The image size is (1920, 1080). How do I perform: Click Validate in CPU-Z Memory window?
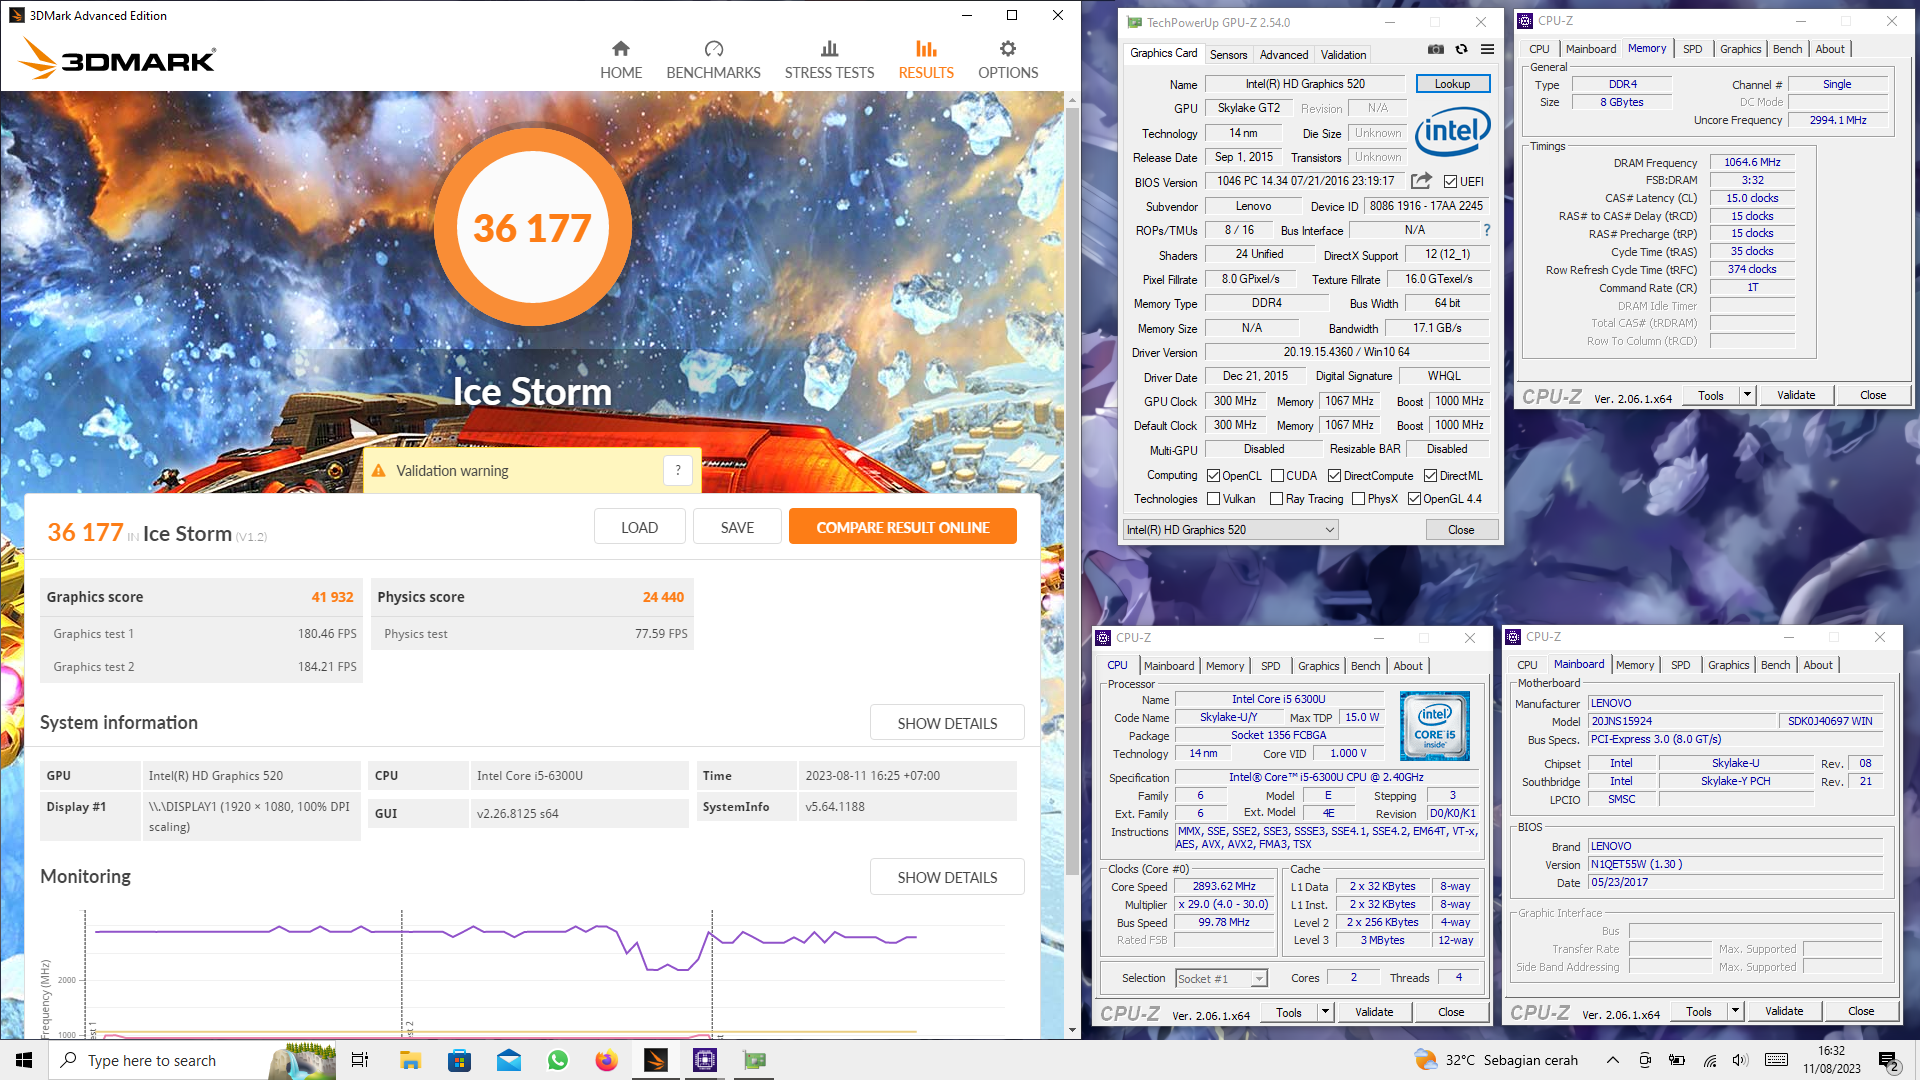click(1795, 395)
